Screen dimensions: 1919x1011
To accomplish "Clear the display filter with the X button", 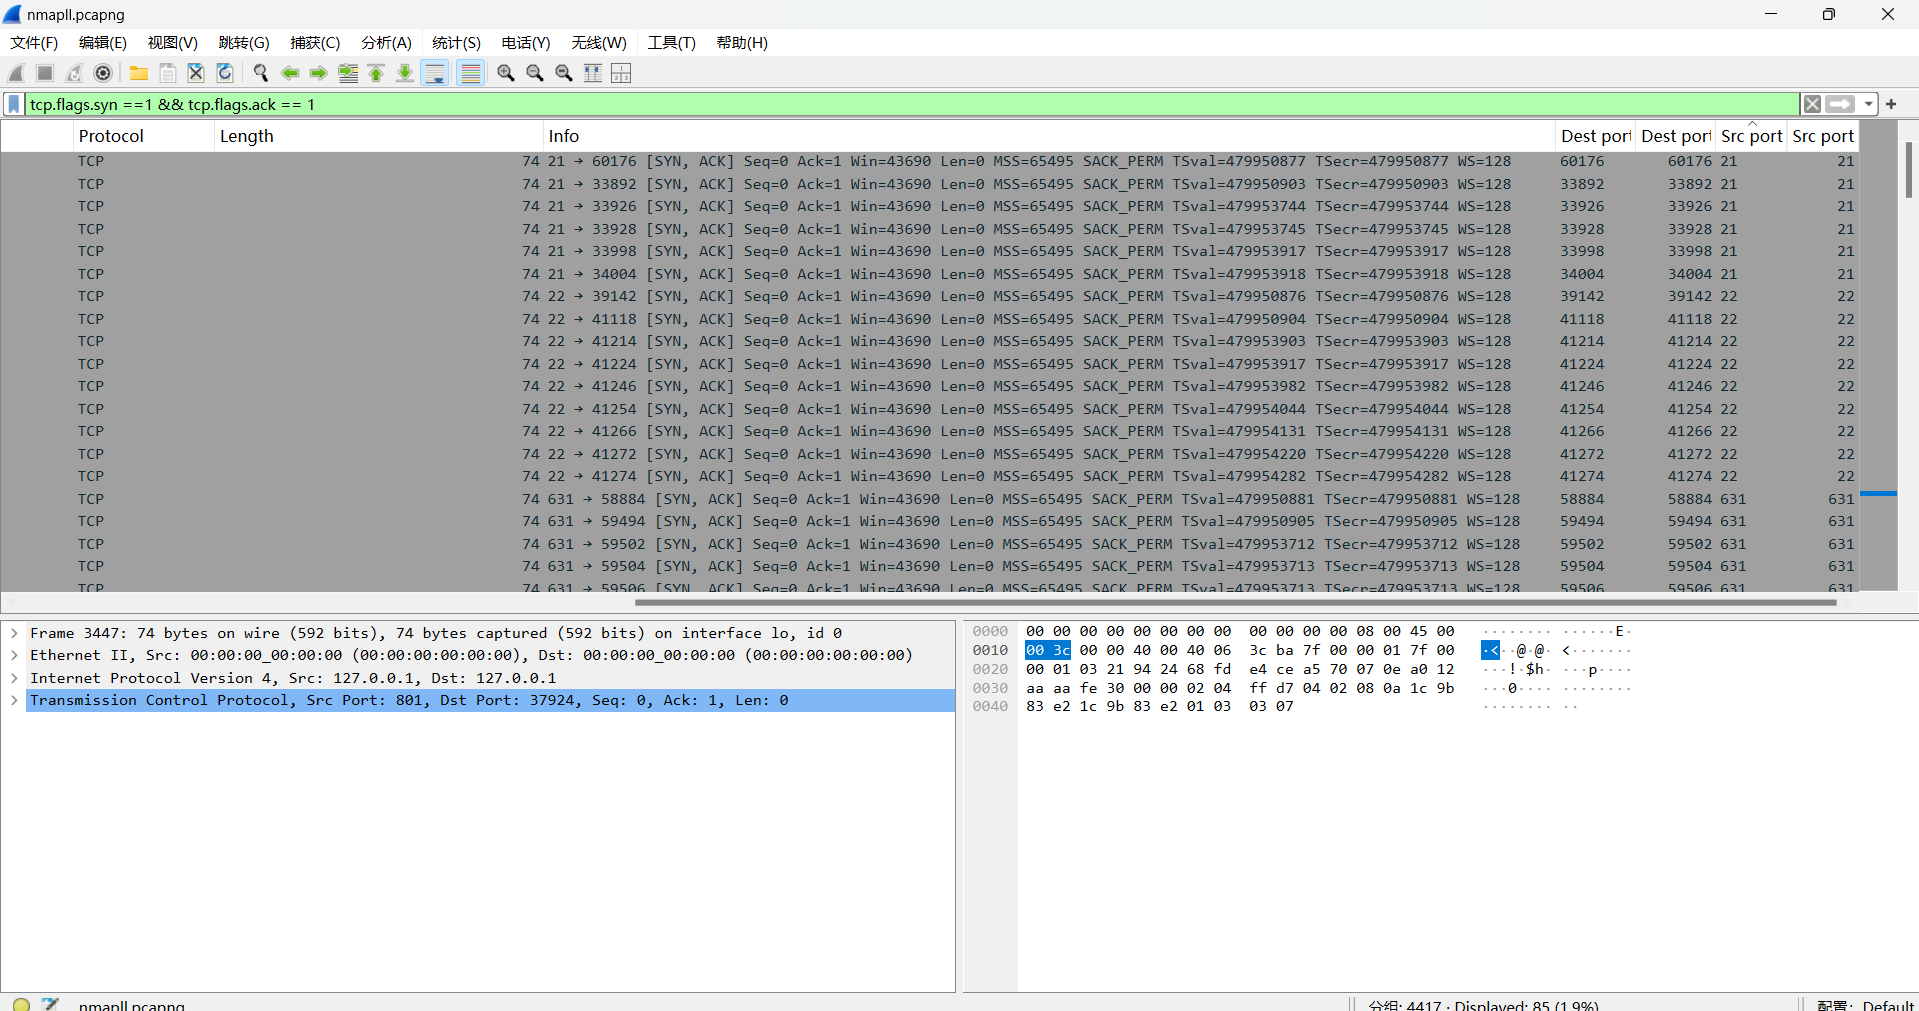I will [1812, 104].
